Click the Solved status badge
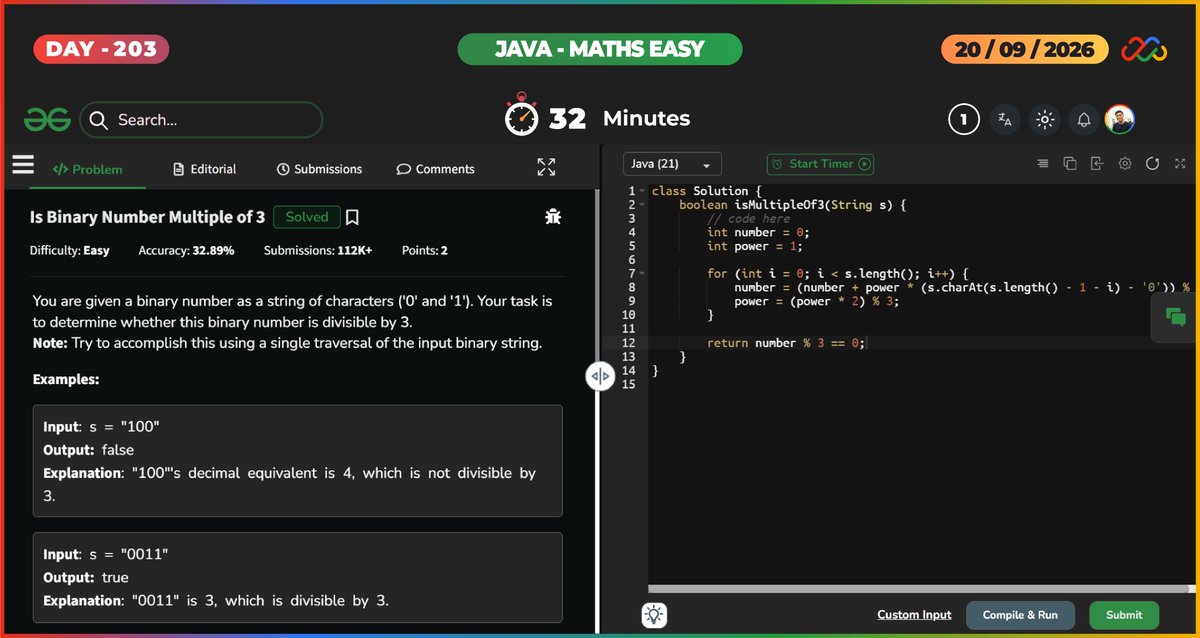The width and height of the screenshot is (1200, 638). click(x=306, y=217)
